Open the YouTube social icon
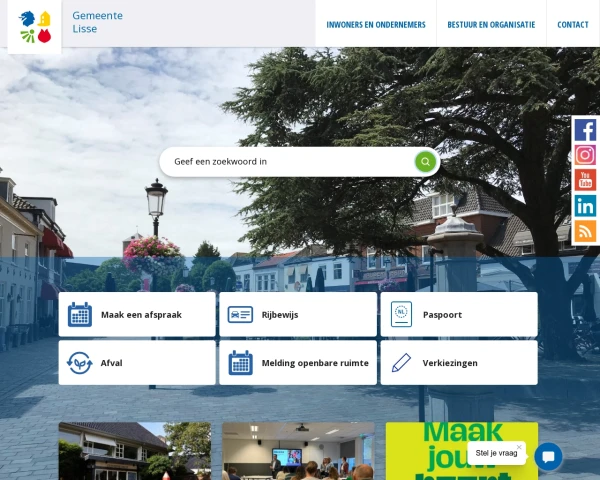Screen dimensions: 600x480 point(585,180)
